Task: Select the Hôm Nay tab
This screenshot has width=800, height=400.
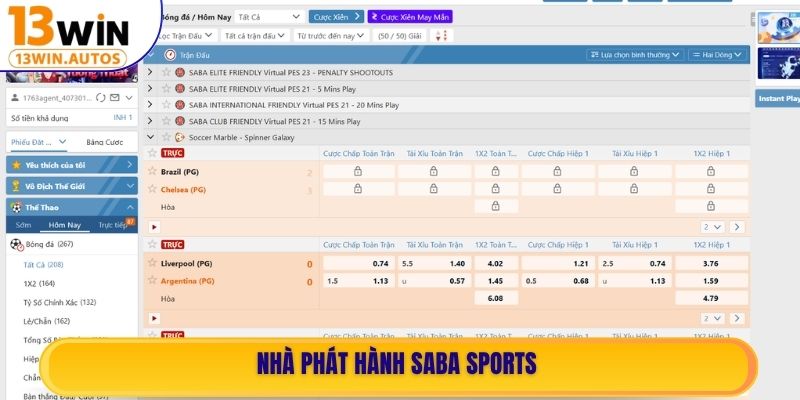Action: (65, 225)
